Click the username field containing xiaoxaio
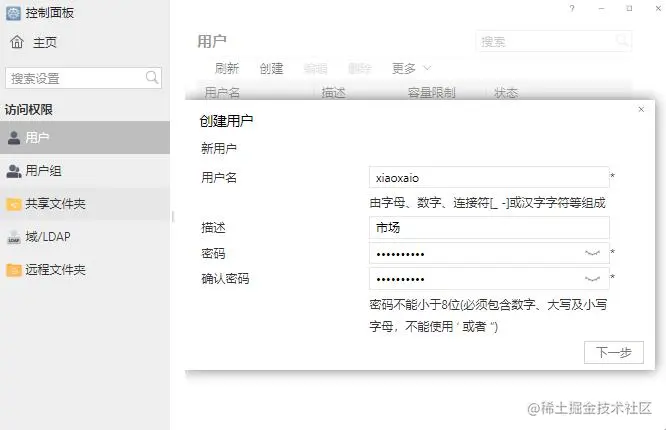The image size is (666, 430). [x=489, y=178]
